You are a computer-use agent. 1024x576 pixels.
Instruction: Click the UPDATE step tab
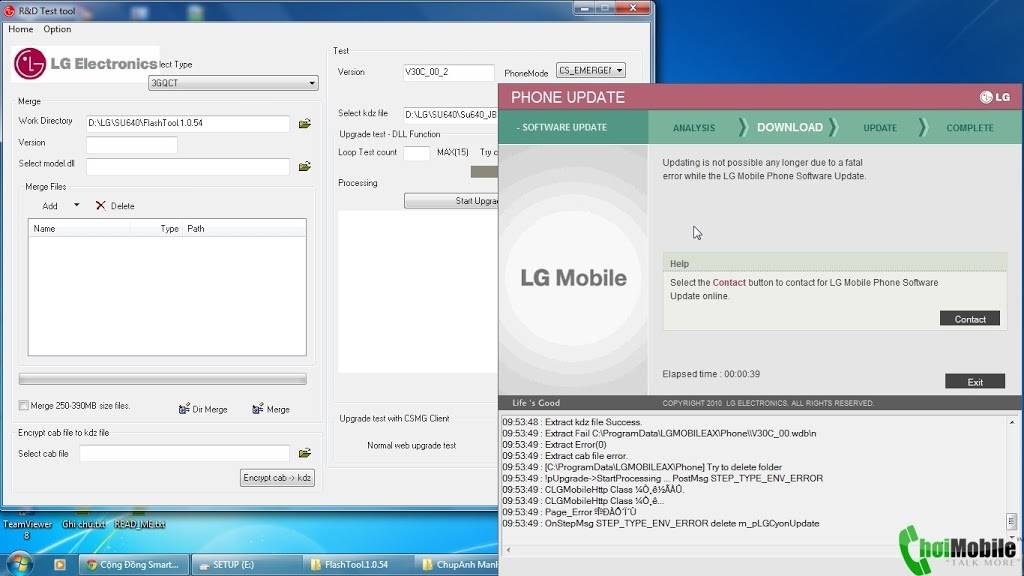tap(880, 128)
